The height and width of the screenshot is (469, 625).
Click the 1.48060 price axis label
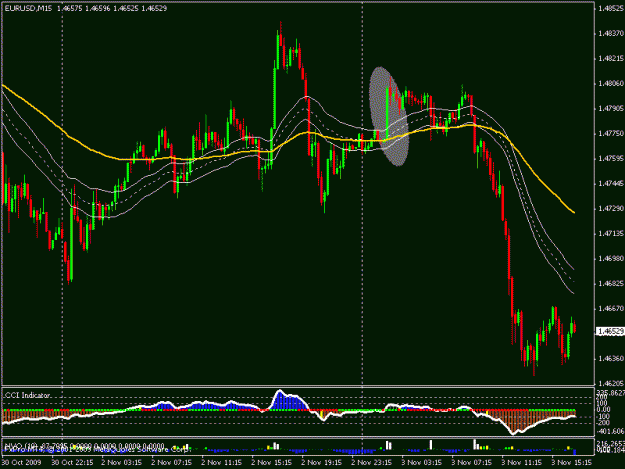point(611,84)
